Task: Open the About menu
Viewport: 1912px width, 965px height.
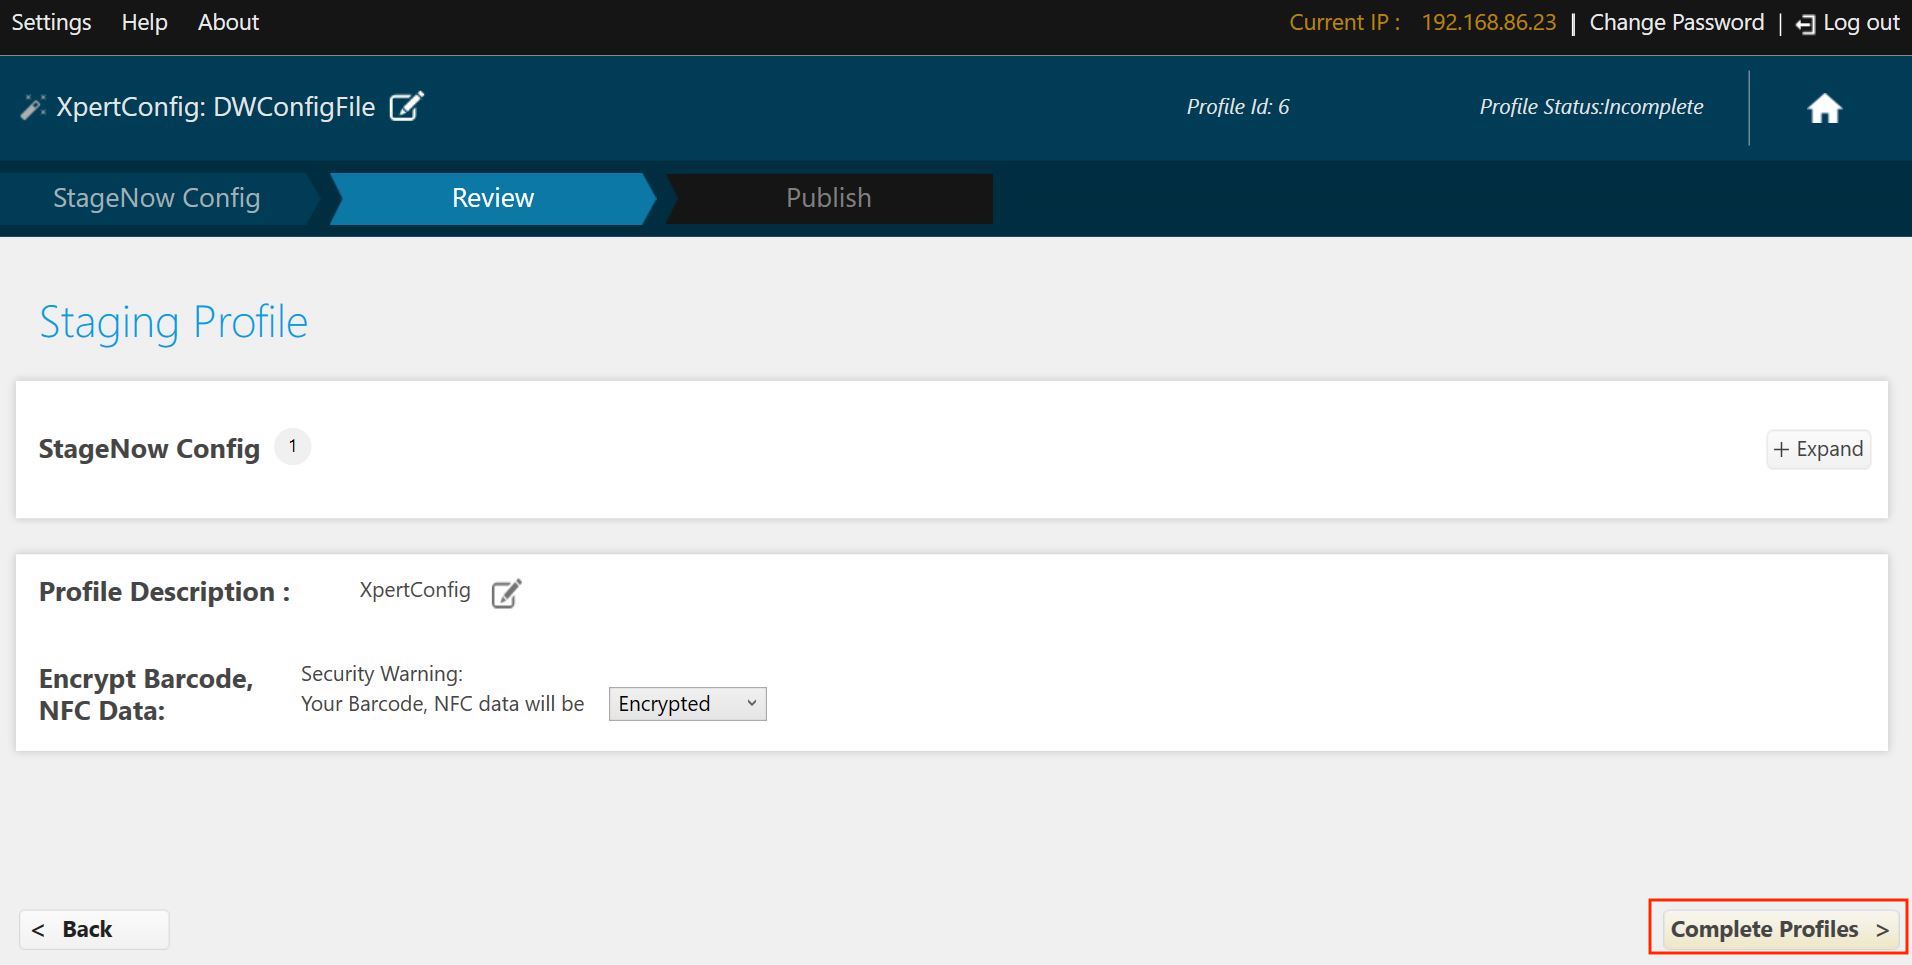Action: coord(228,22)
